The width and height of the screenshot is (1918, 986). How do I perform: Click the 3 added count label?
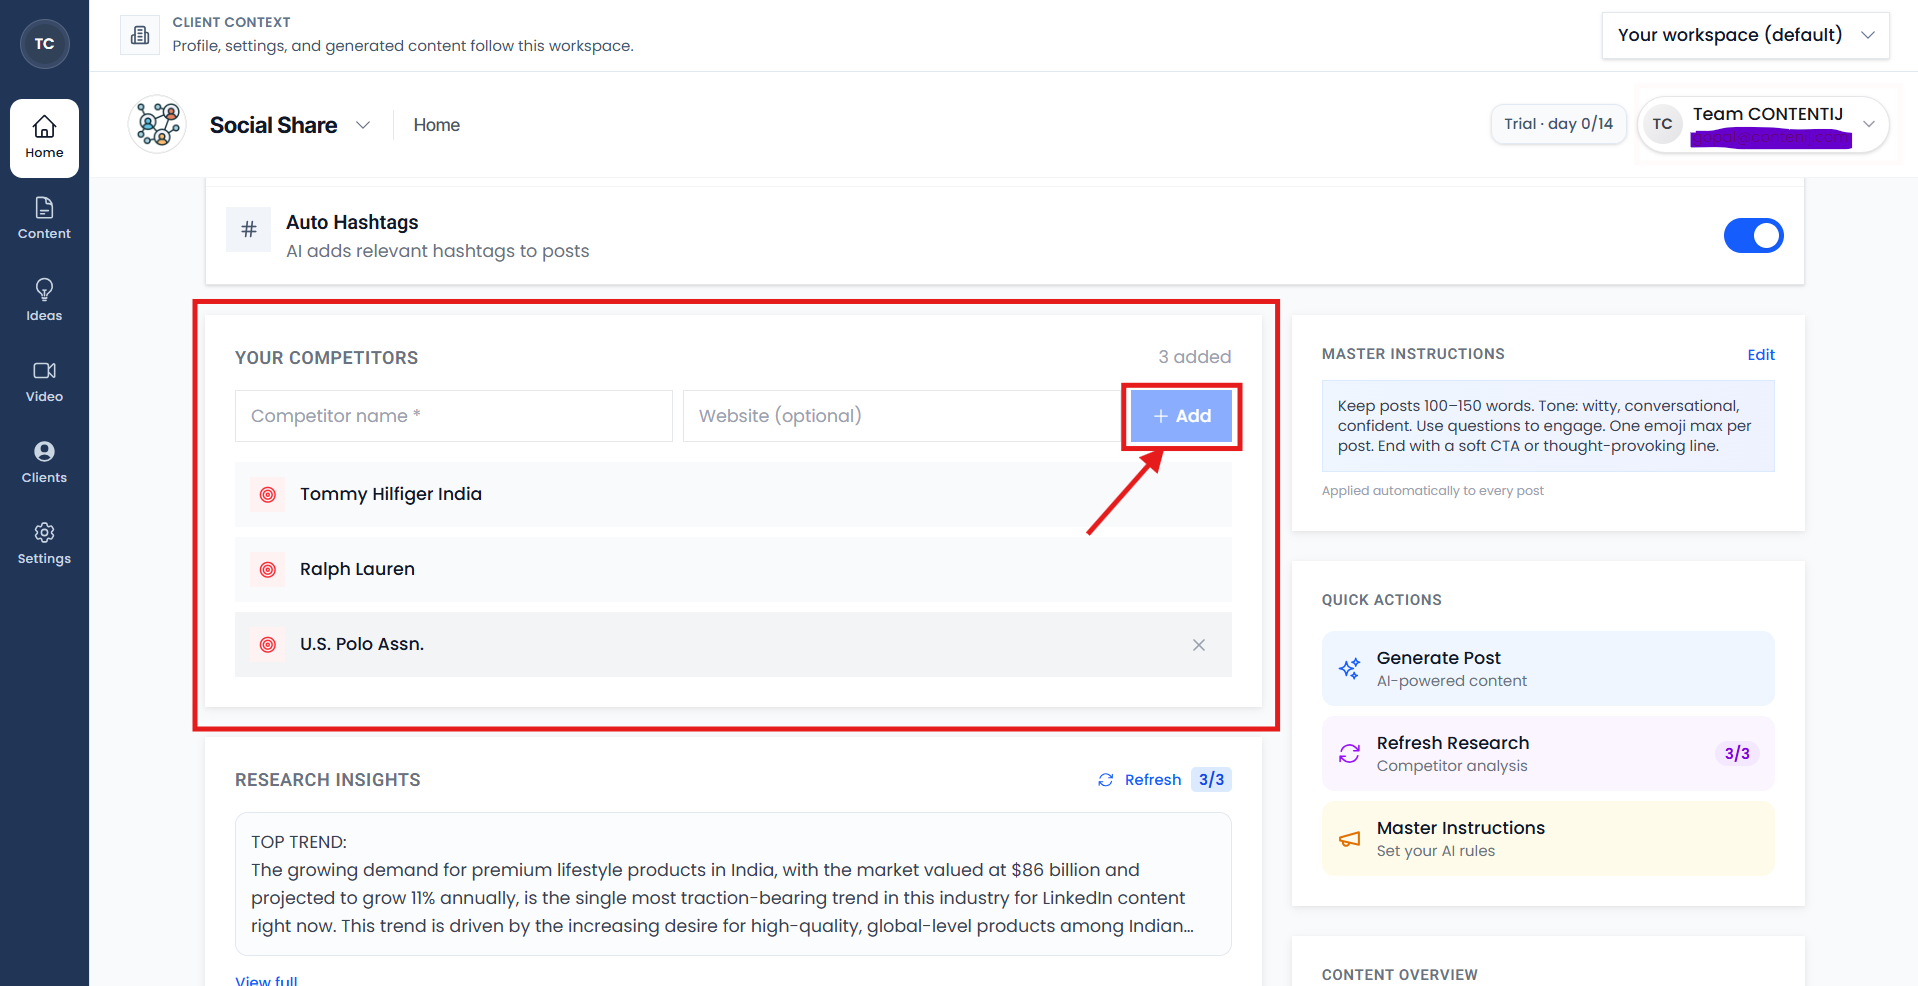click(x=1195, y=357)
